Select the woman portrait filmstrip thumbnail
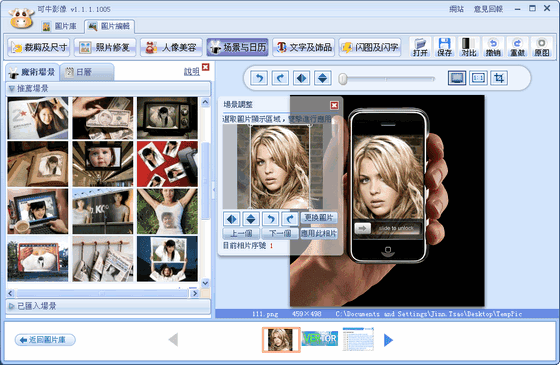The width and height of the screenshot is (560, 365). [281, 340]
